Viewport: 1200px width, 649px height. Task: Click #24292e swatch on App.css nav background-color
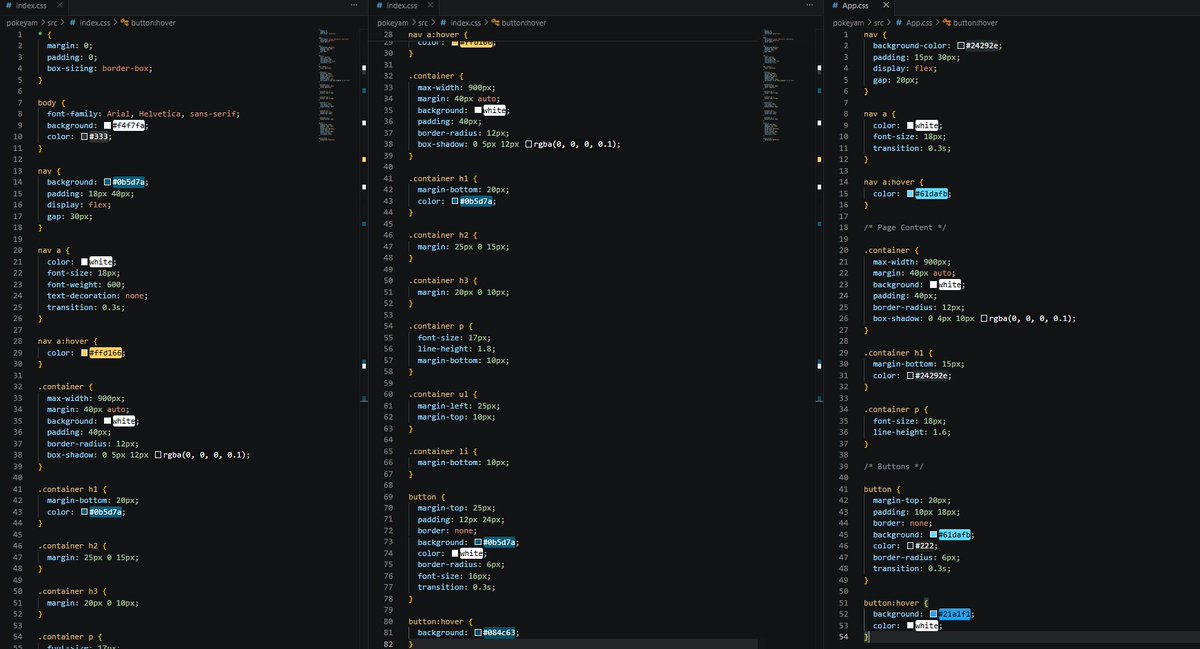pyautogui.click(x=961, y=46)
